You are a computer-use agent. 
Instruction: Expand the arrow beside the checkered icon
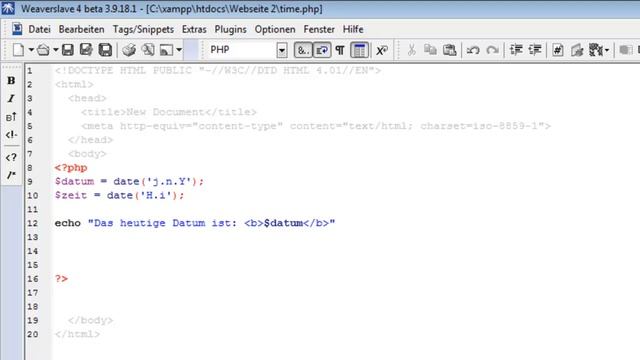(607, 50)
